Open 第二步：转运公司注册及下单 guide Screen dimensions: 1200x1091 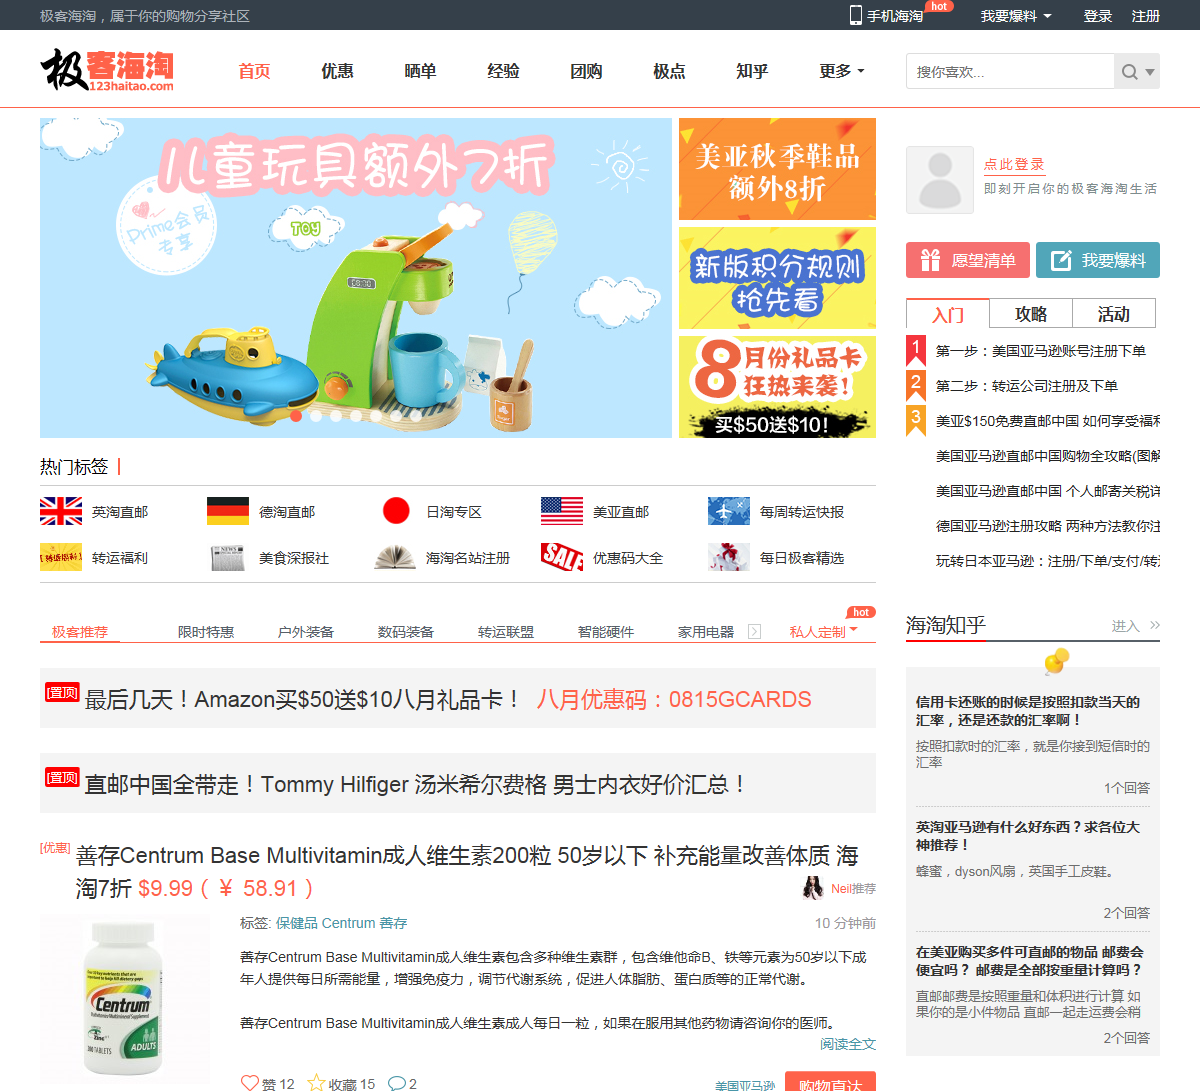click(x=1027, y=386)
